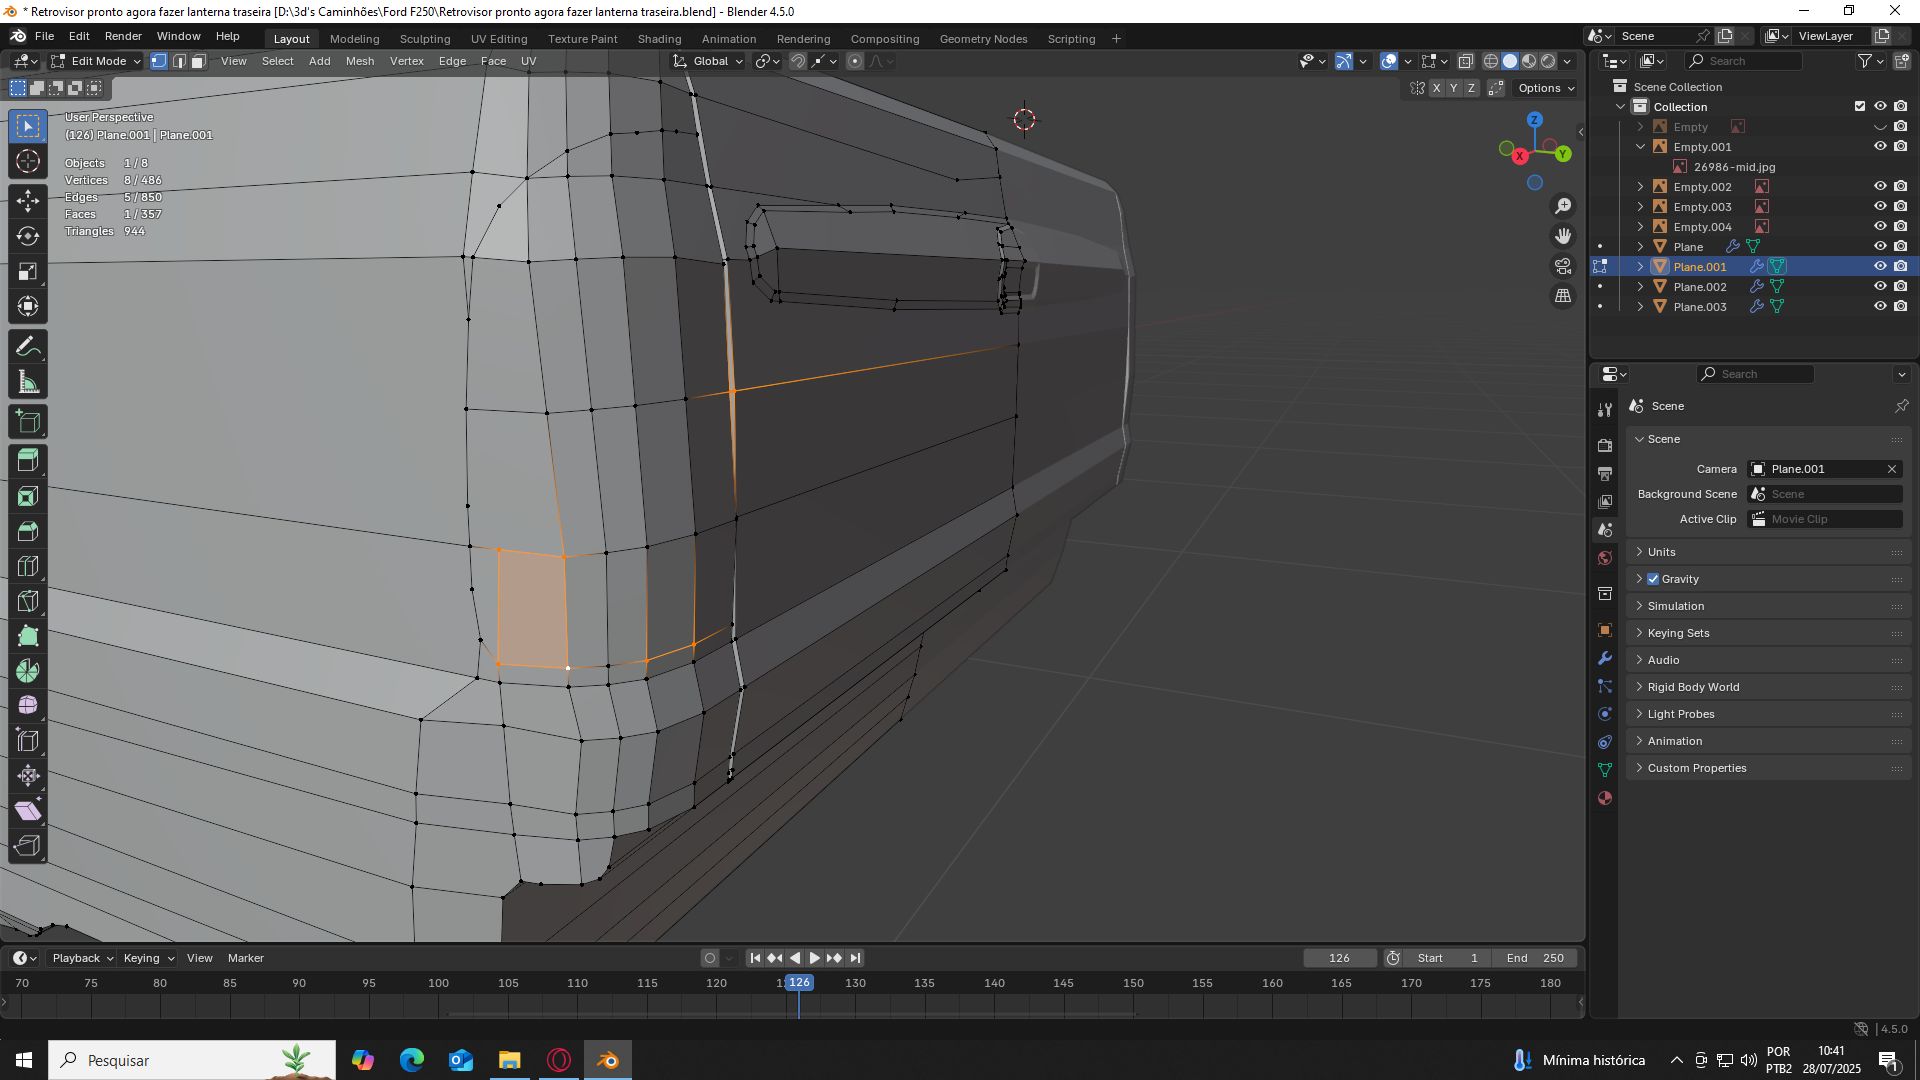Open the Mesh menu
Screen dimensions: 1920x1080
click(359, 61)
